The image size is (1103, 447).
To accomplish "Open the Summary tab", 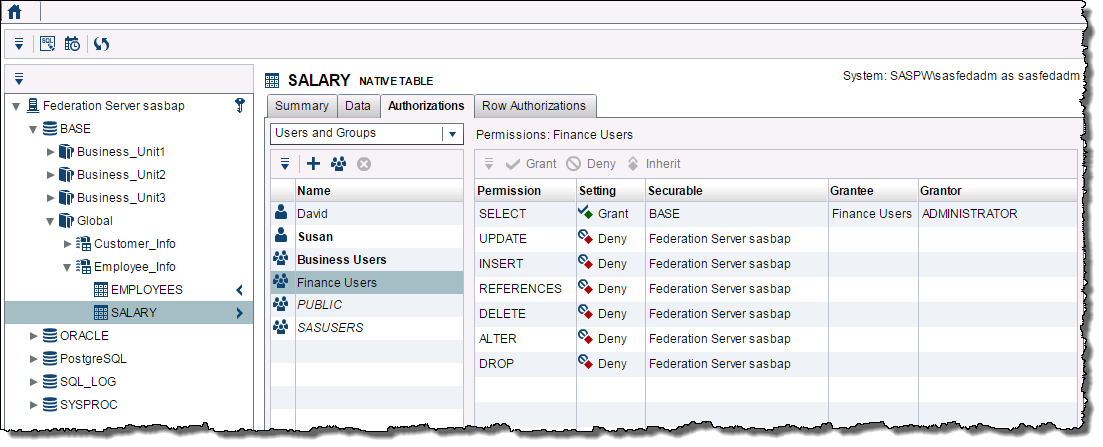I will (x=301, y=106).
